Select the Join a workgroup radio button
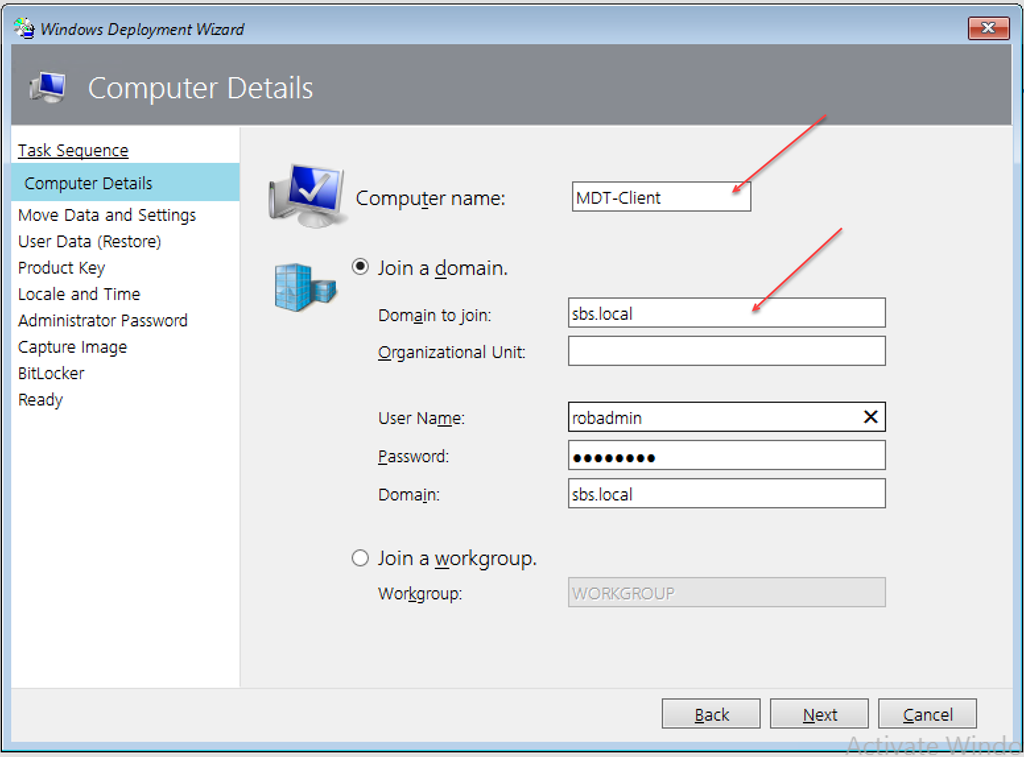 pos(360,558)
